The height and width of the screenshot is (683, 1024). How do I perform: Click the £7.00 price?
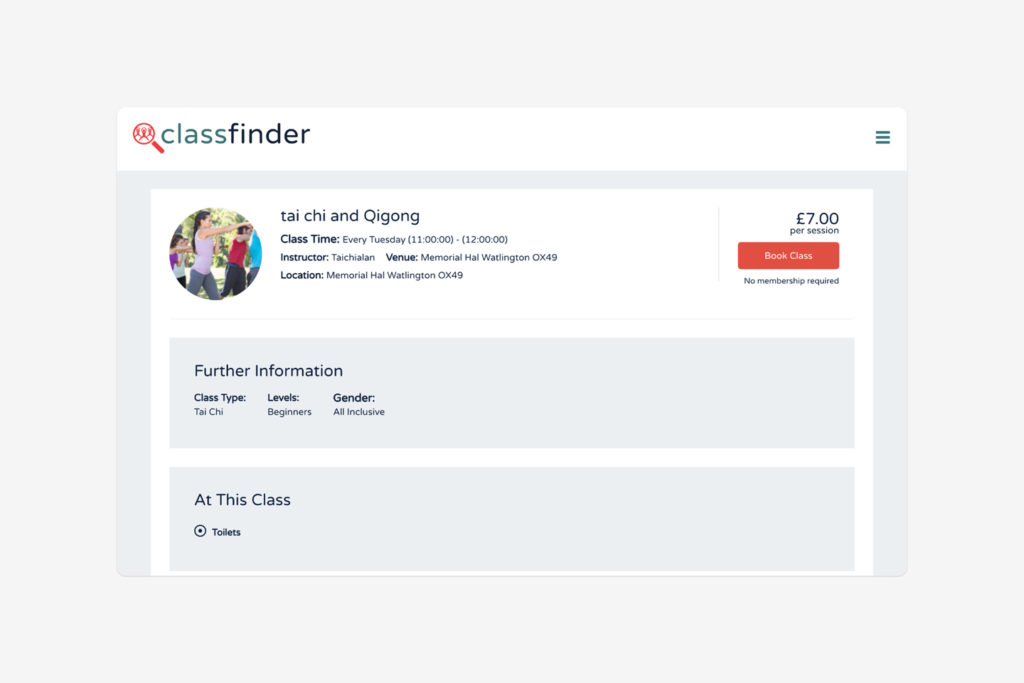[x=817, y=219]
